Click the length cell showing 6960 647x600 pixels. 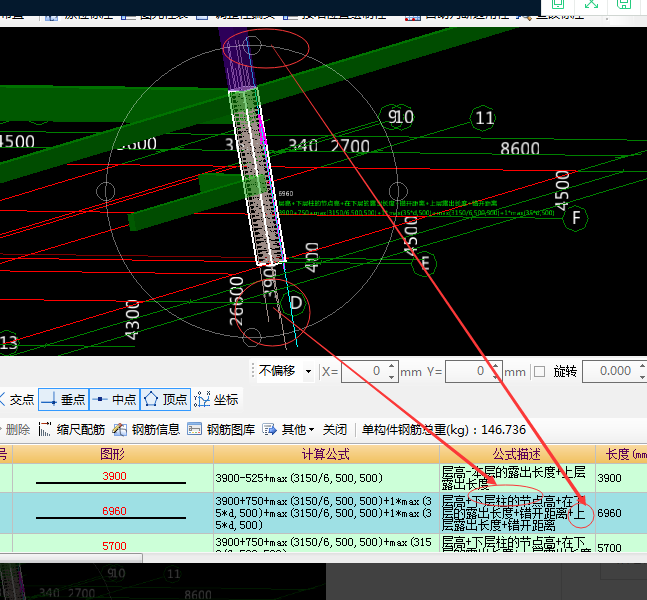[x=621, y=513]
